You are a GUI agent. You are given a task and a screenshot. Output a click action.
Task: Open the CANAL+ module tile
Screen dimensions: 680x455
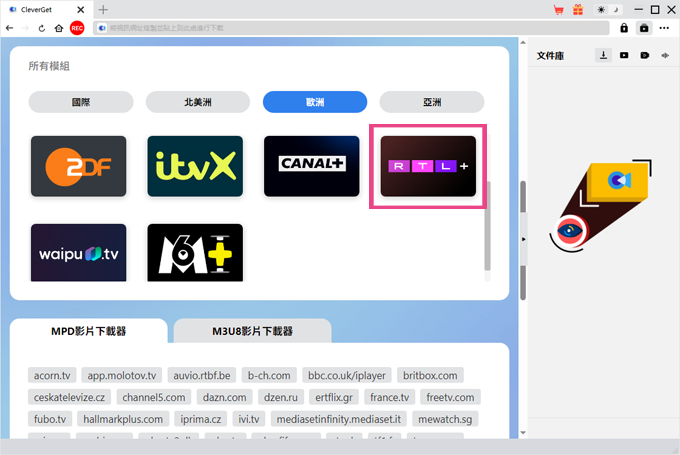tap(312, 166)
